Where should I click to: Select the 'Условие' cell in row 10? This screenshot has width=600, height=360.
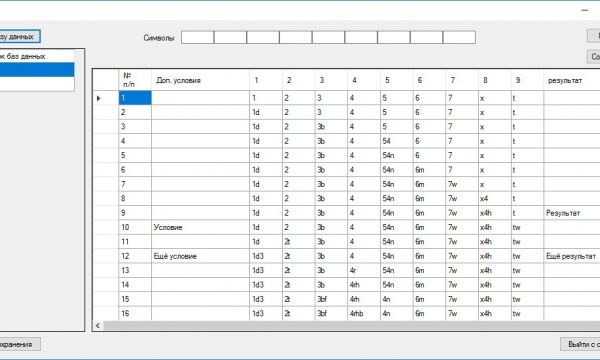201,227
